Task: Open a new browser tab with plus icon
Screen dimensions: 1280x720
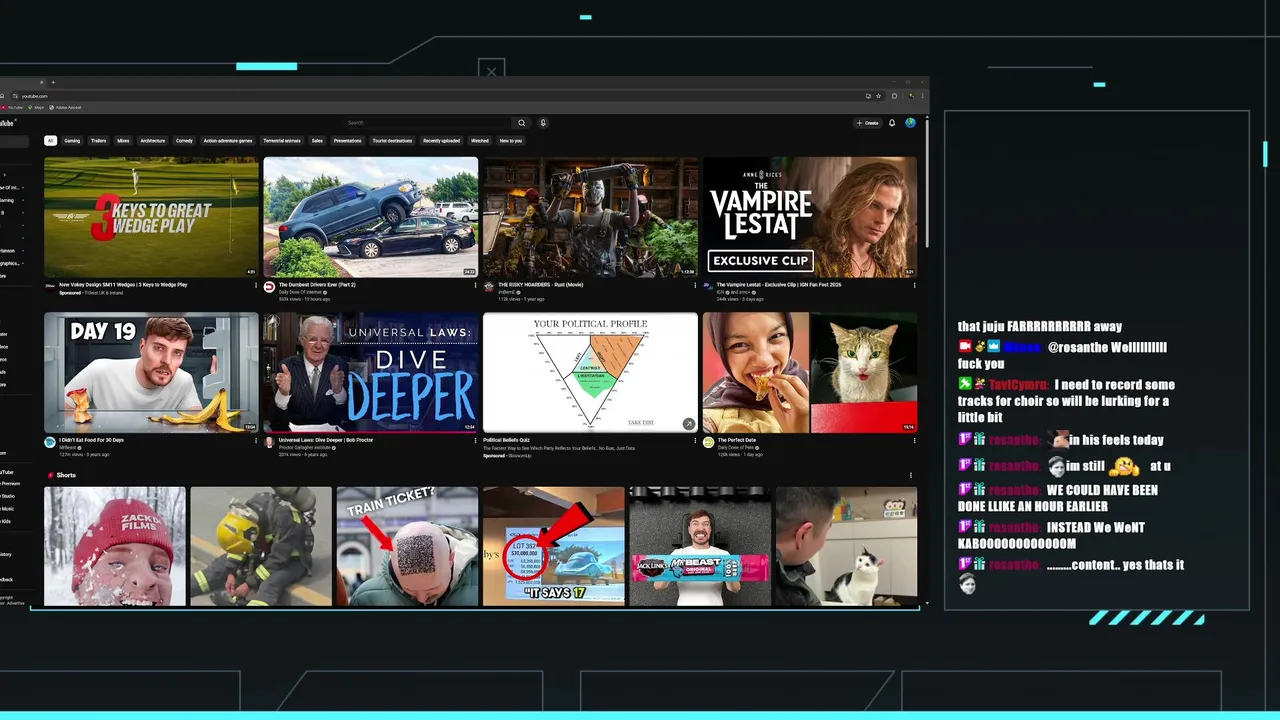Action: [53, 82]
